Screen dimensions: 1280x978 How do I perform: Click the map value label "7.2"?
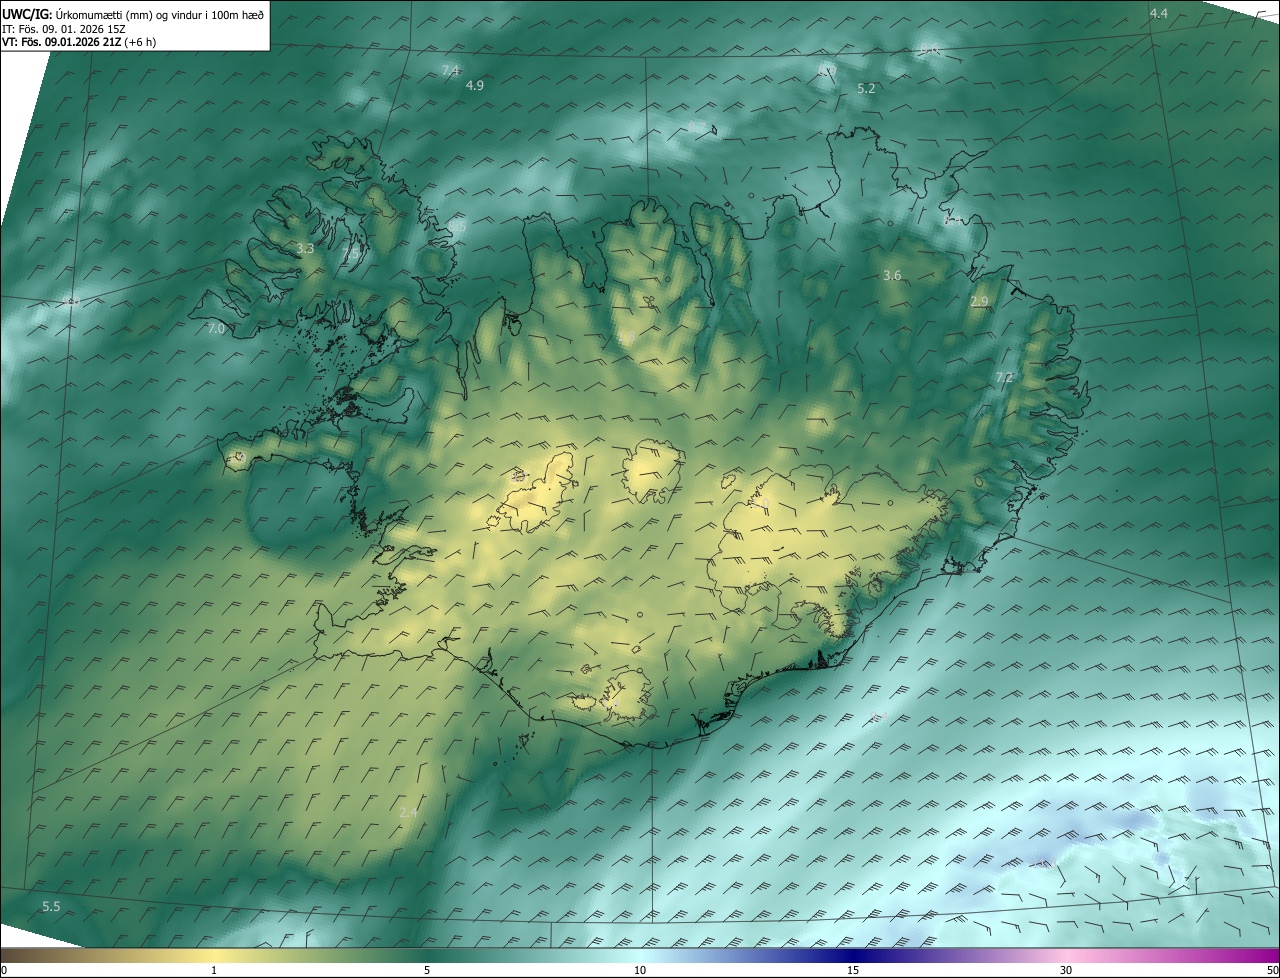click(1004, 377)
